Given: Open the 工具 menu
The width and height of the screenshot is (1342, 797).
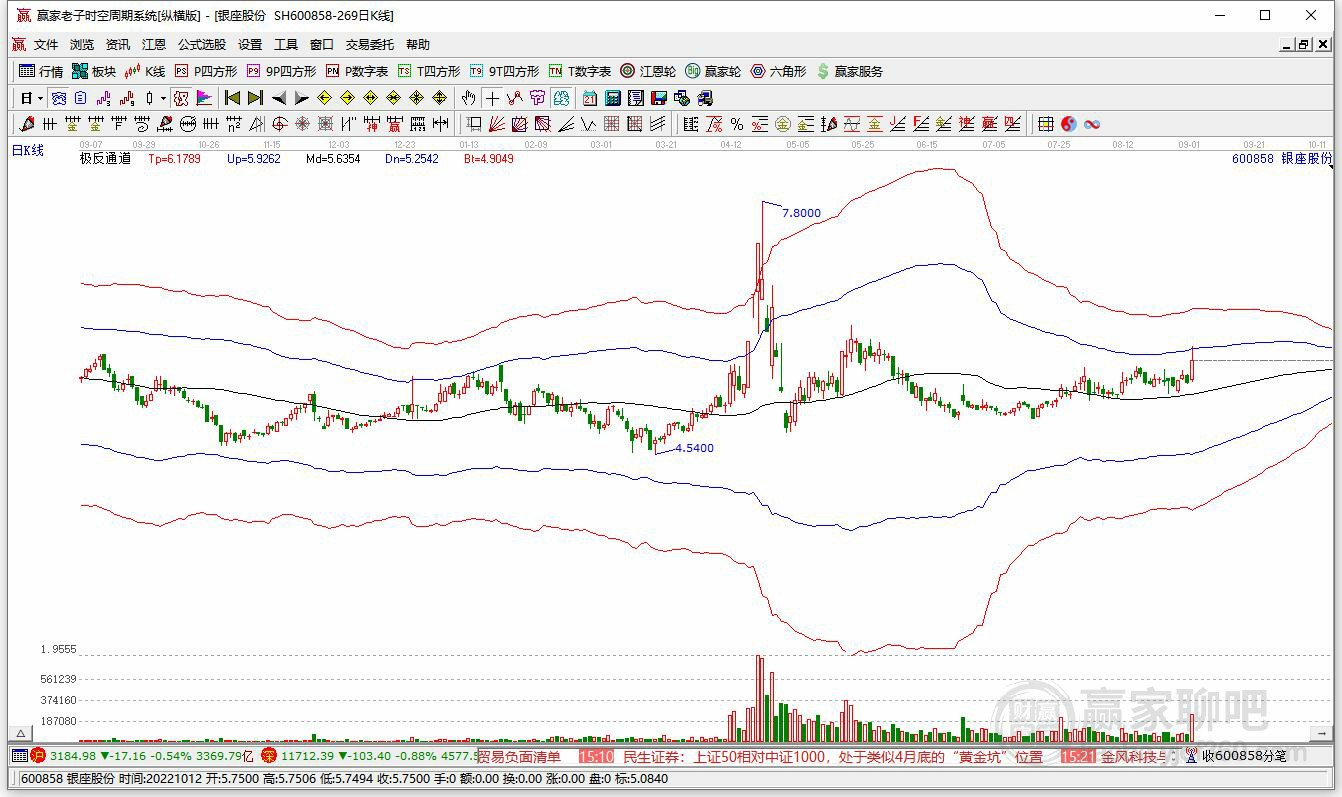Looking at the screenshot, I should tap(286, 45).
